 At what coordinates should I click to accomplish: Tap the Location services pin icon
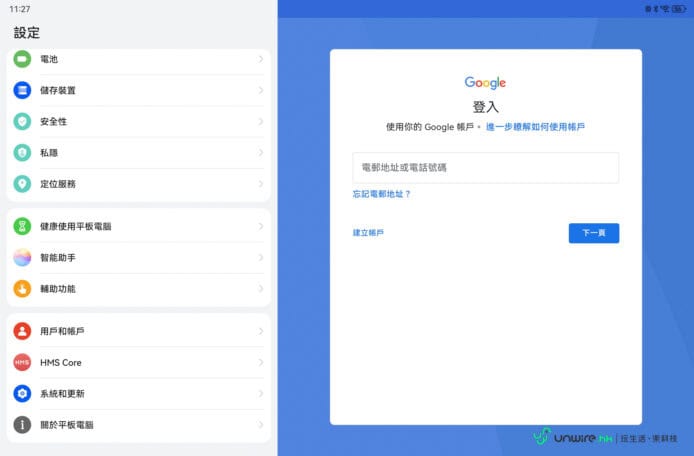22,184
